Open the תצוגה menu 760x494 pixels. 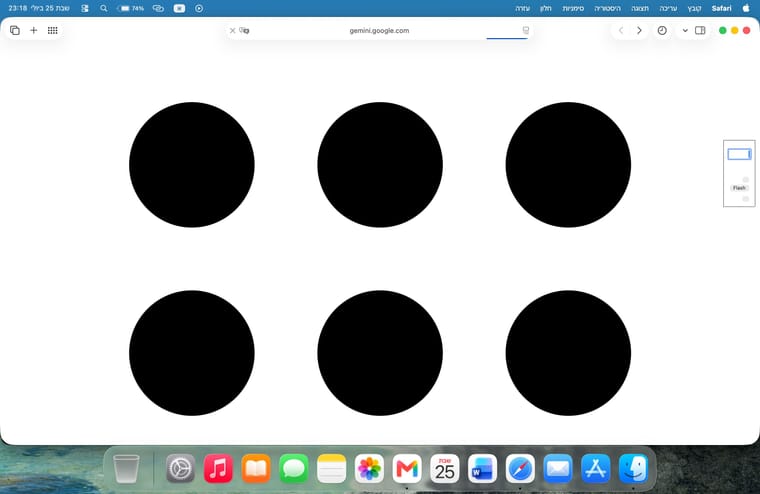click(x=640, y=8)
